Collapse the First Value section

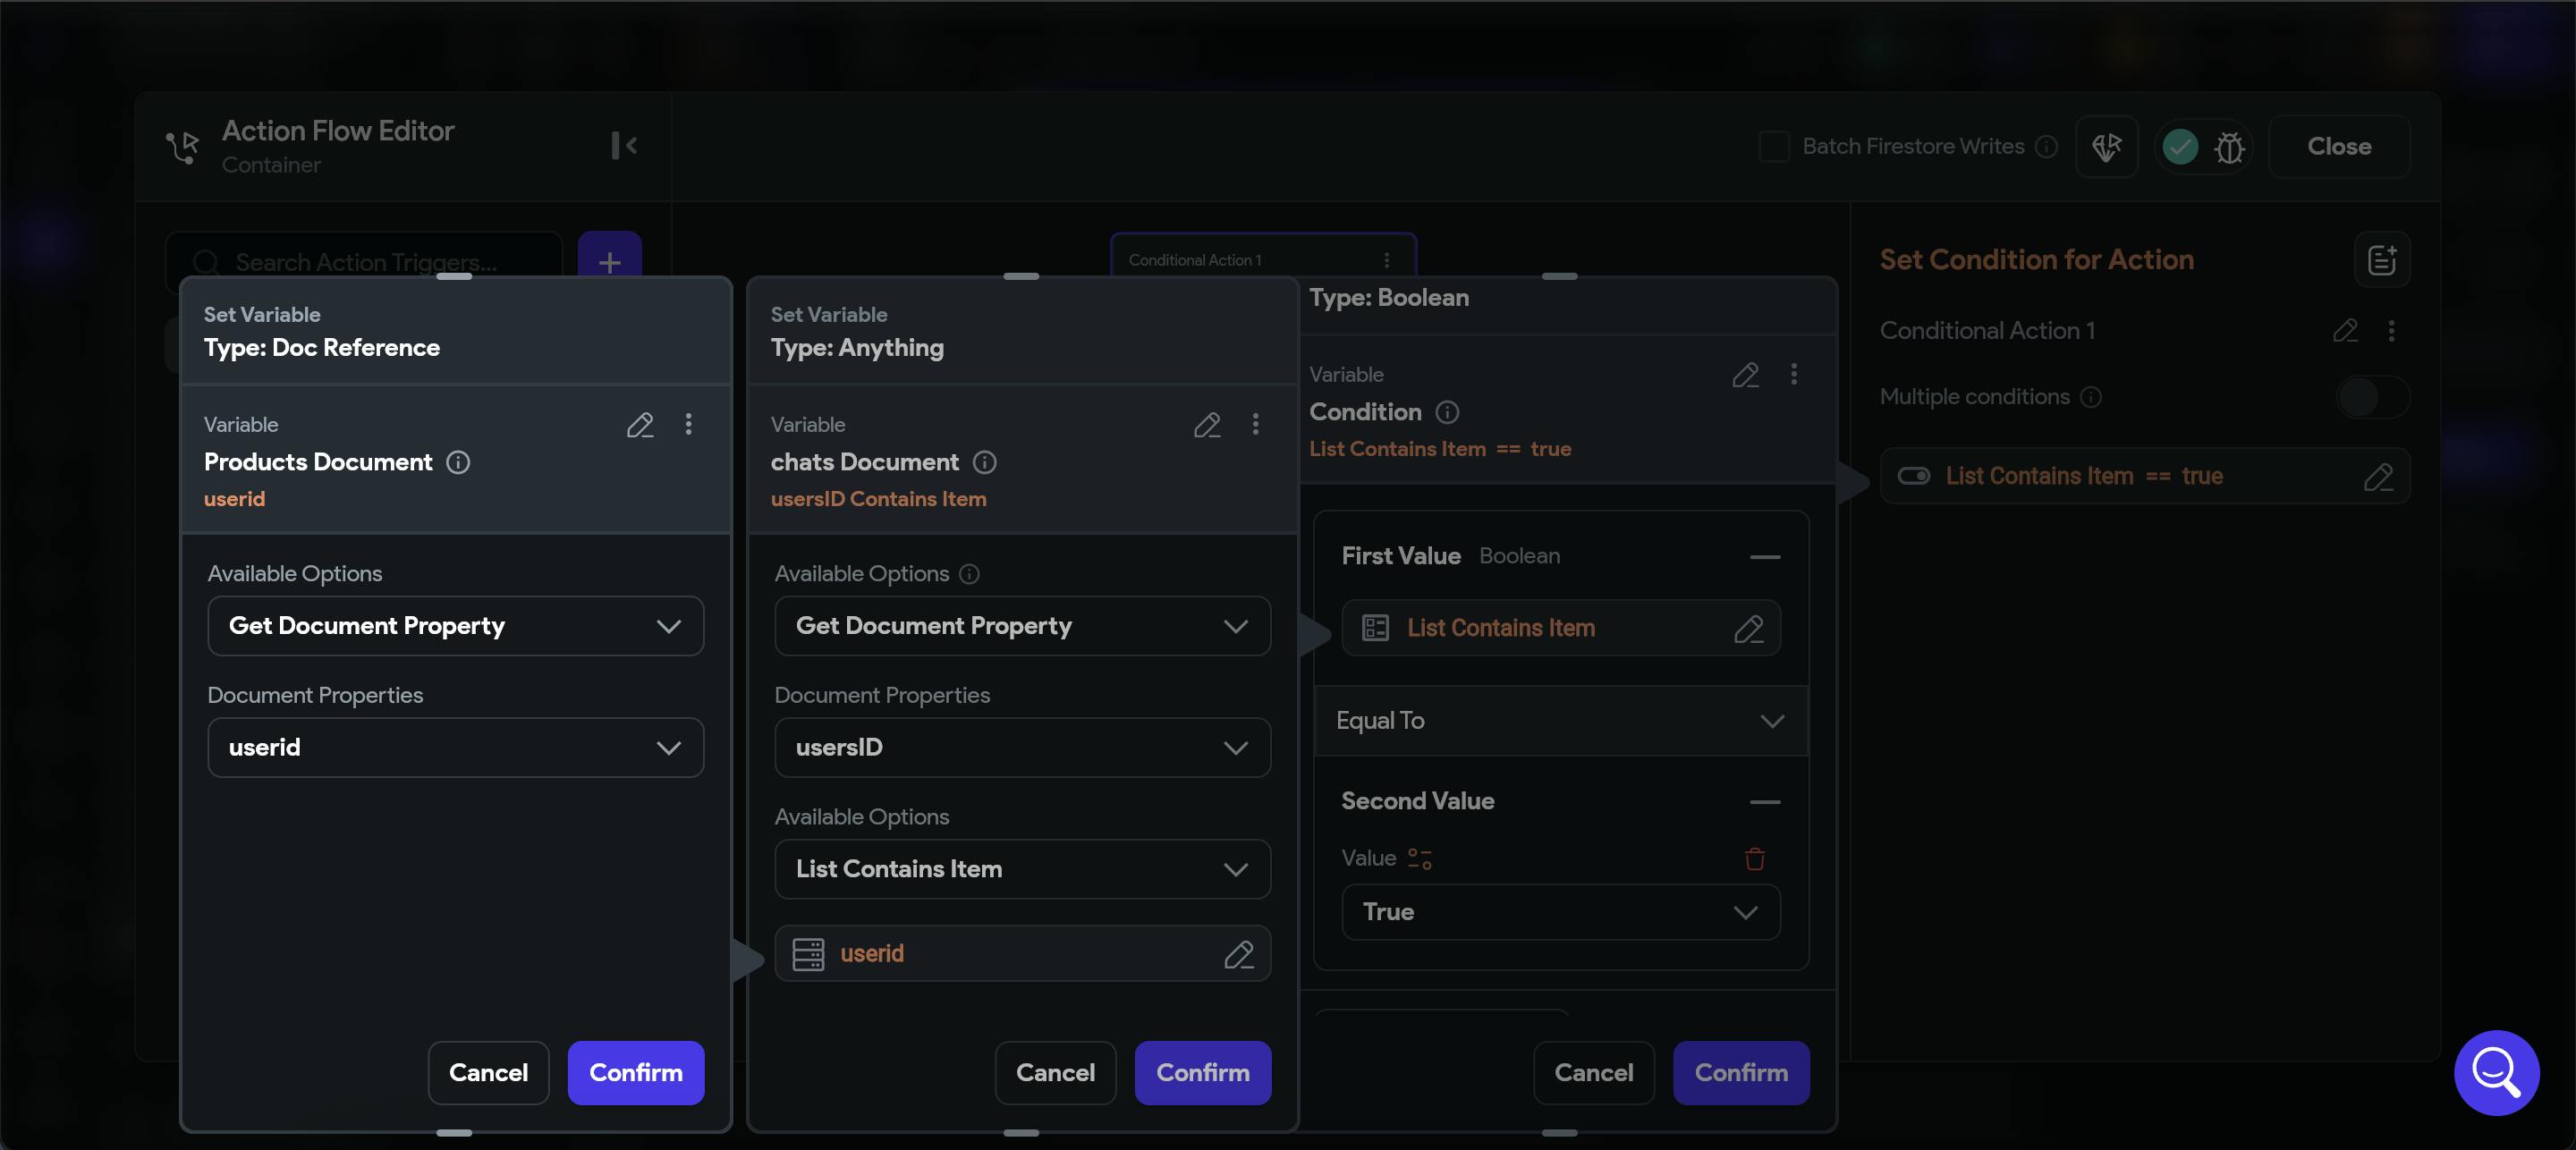(x=1765, y=557)
